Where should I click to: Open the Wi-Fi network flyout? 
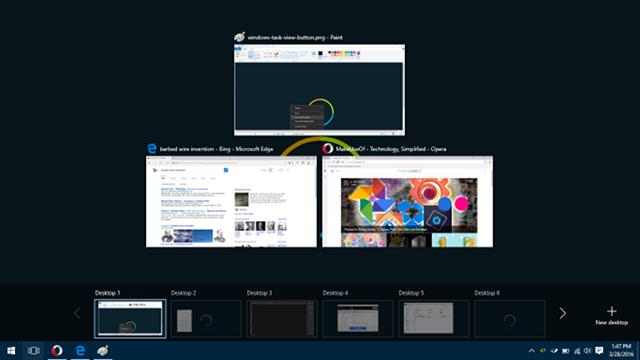[577, 351]
